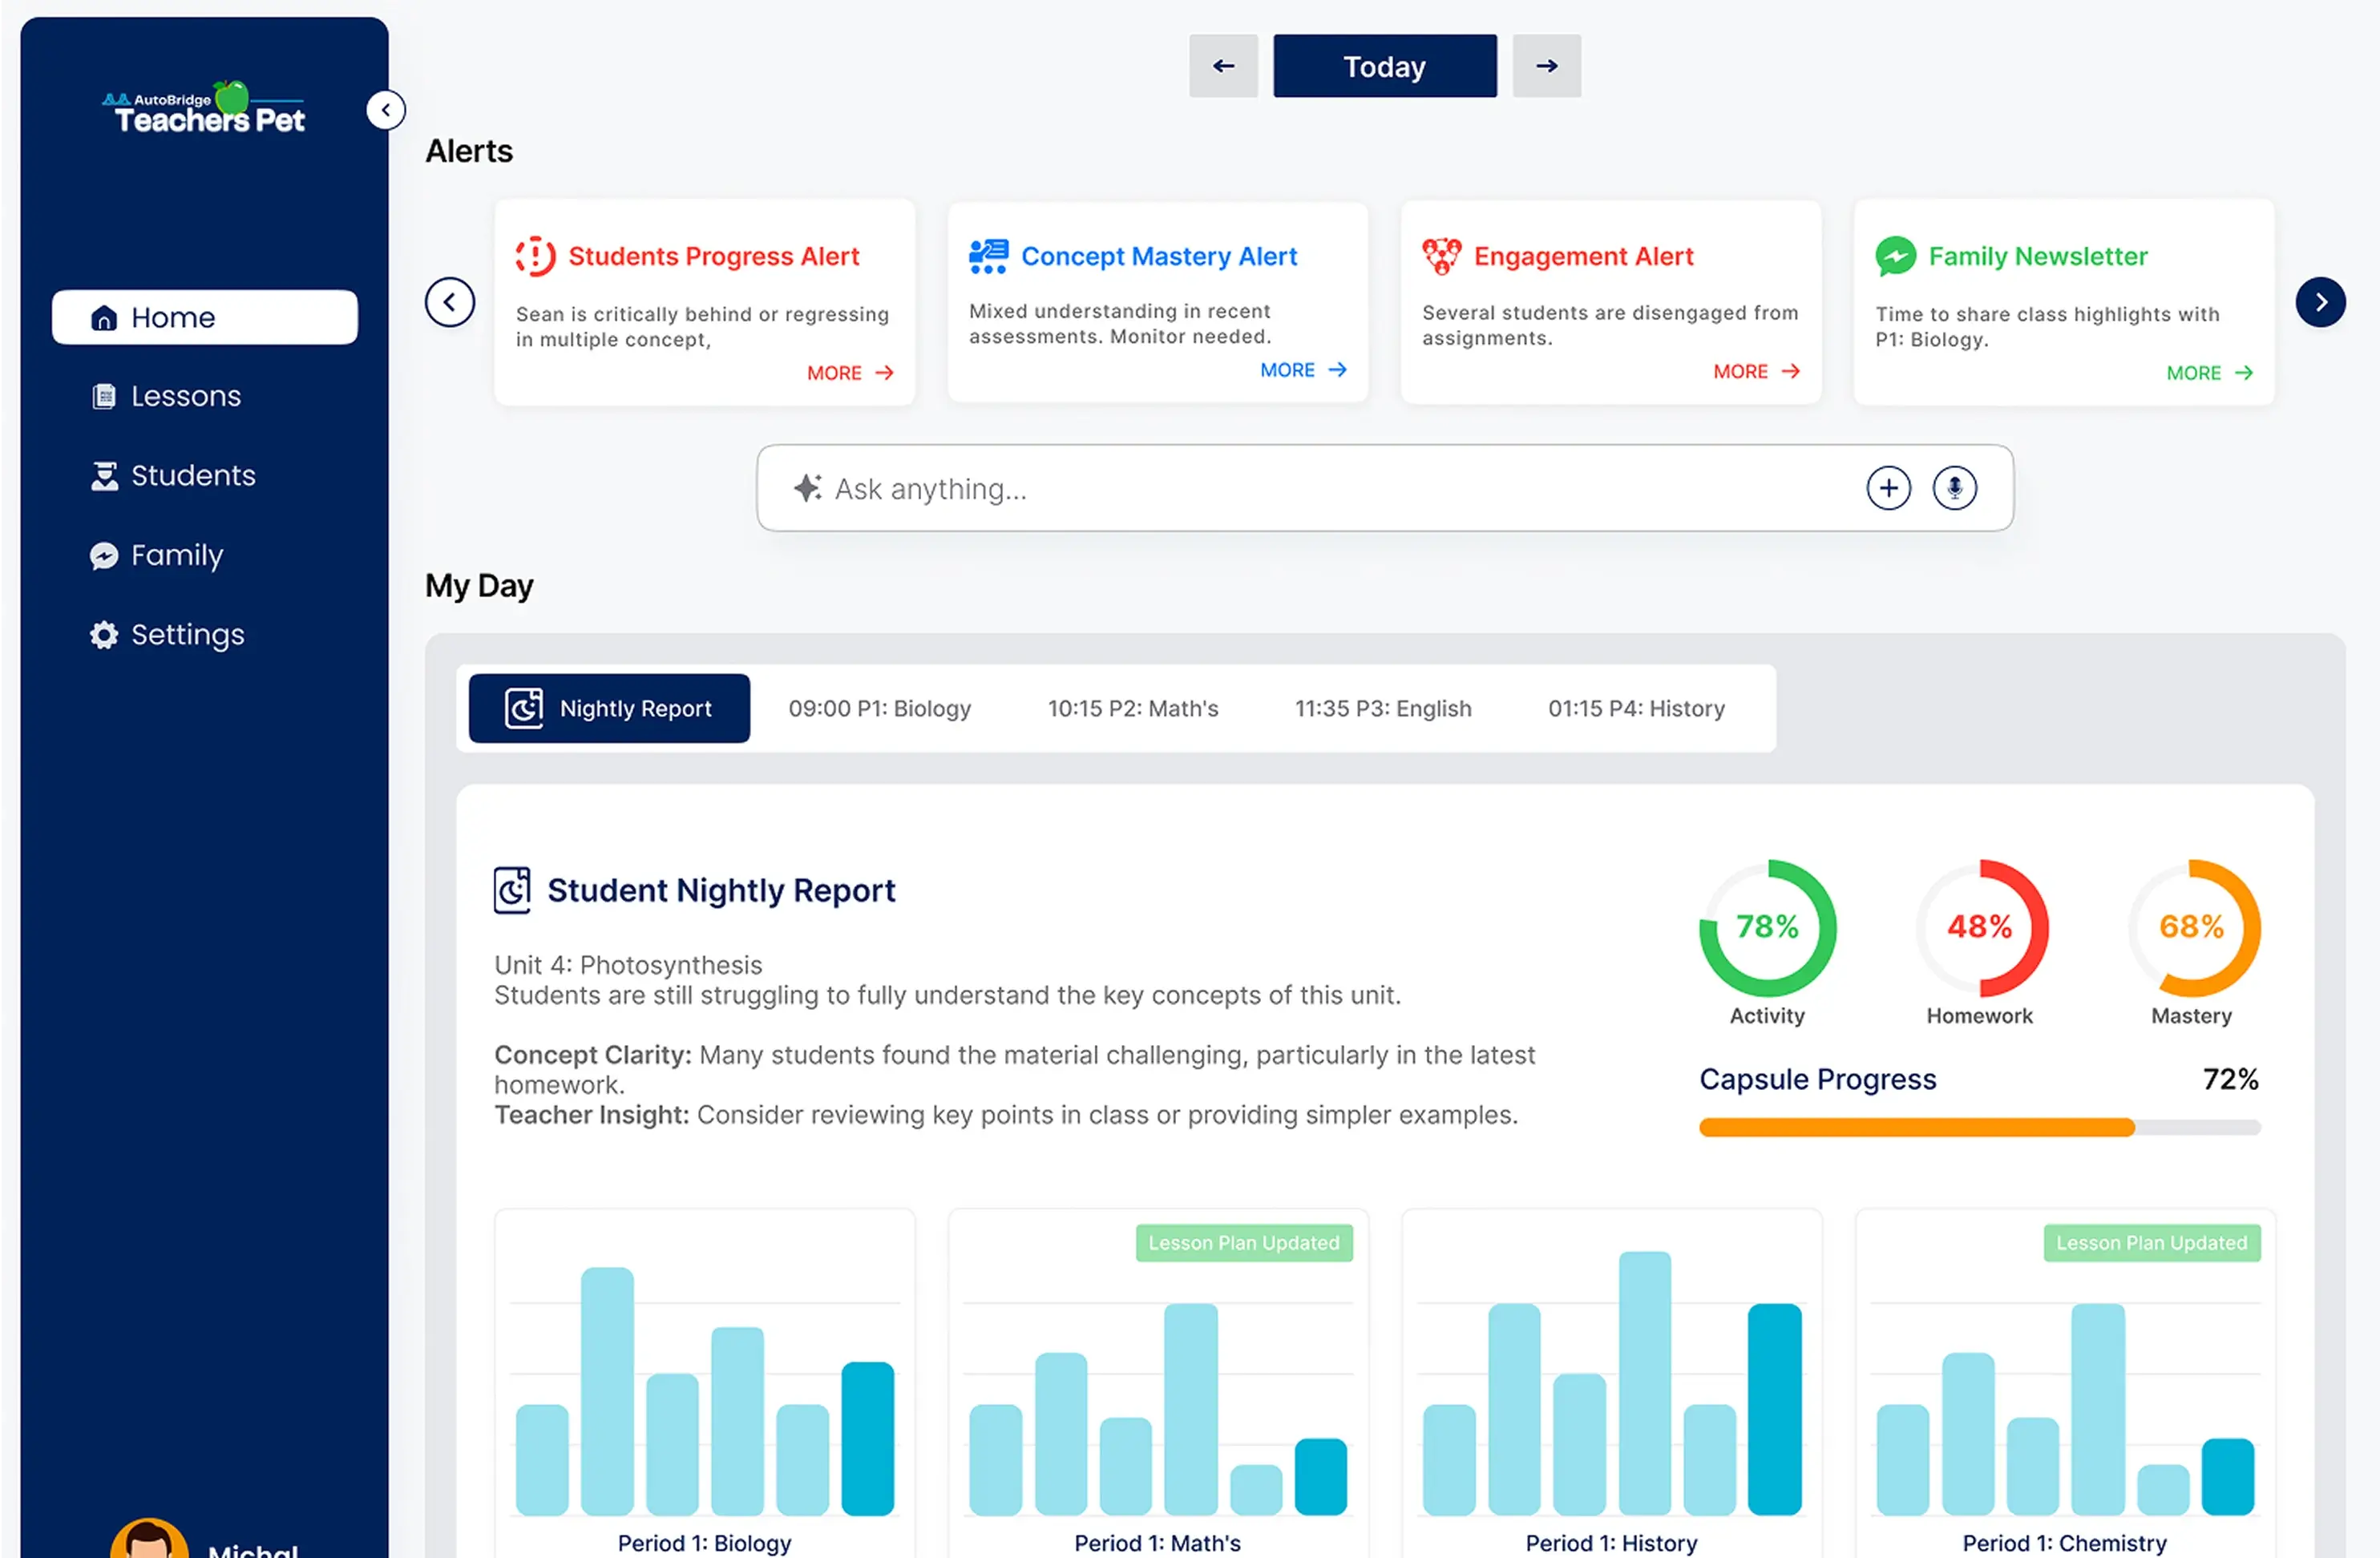Click the Capsule Progress label
The width and height of the screenshot is (2380, 1558).
point(1817,1080)
